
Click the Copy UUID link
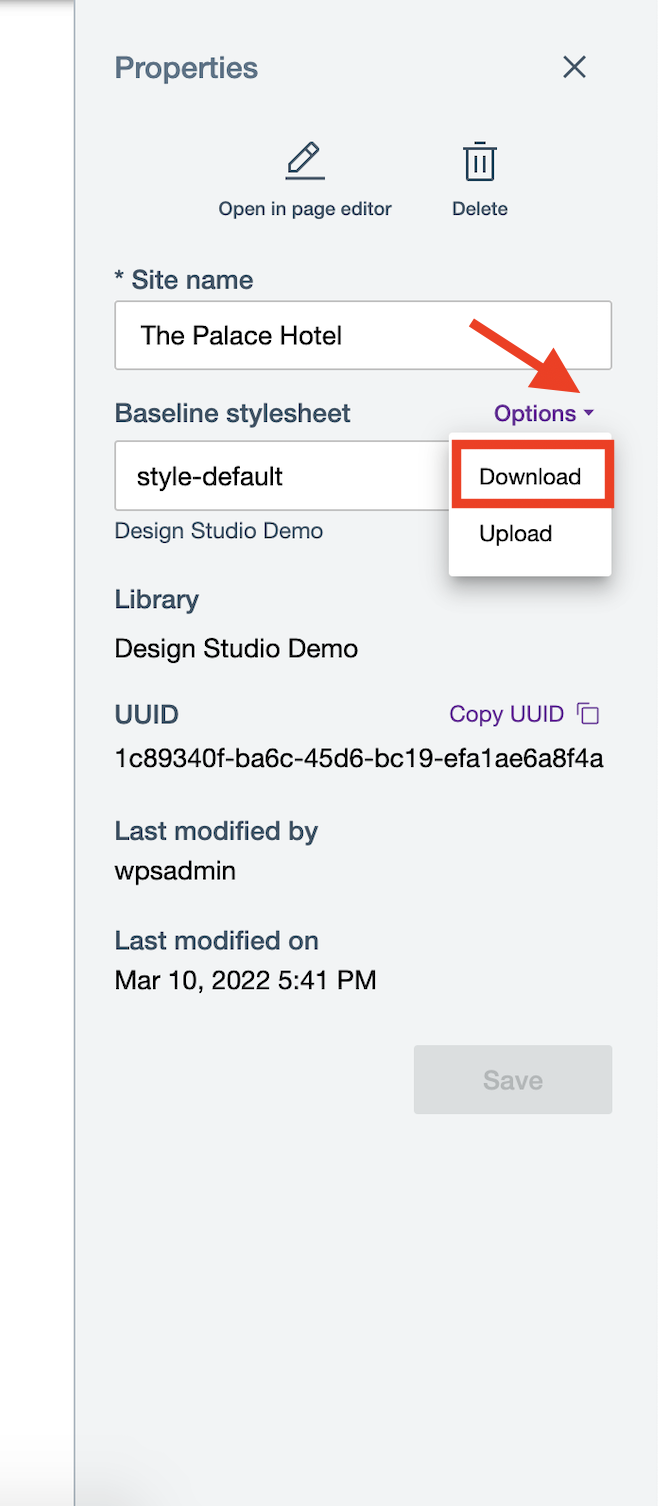[x=506, y=713]
